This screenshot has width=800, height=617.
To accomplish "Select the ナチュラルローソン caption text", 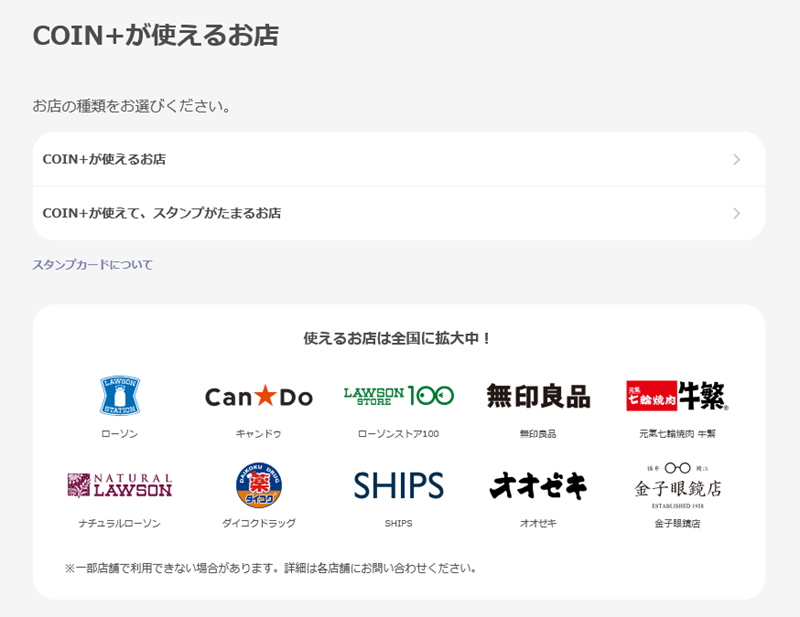I will coord(120,523).
